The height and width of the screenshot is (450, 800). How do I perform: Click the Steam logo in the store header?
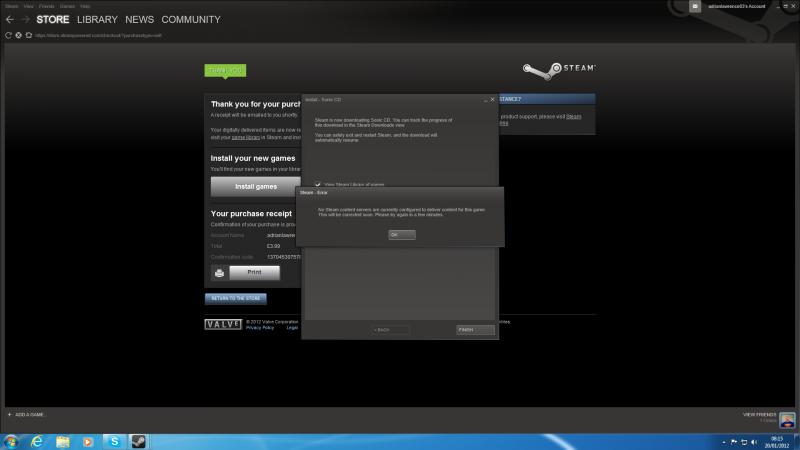point(559,70)
